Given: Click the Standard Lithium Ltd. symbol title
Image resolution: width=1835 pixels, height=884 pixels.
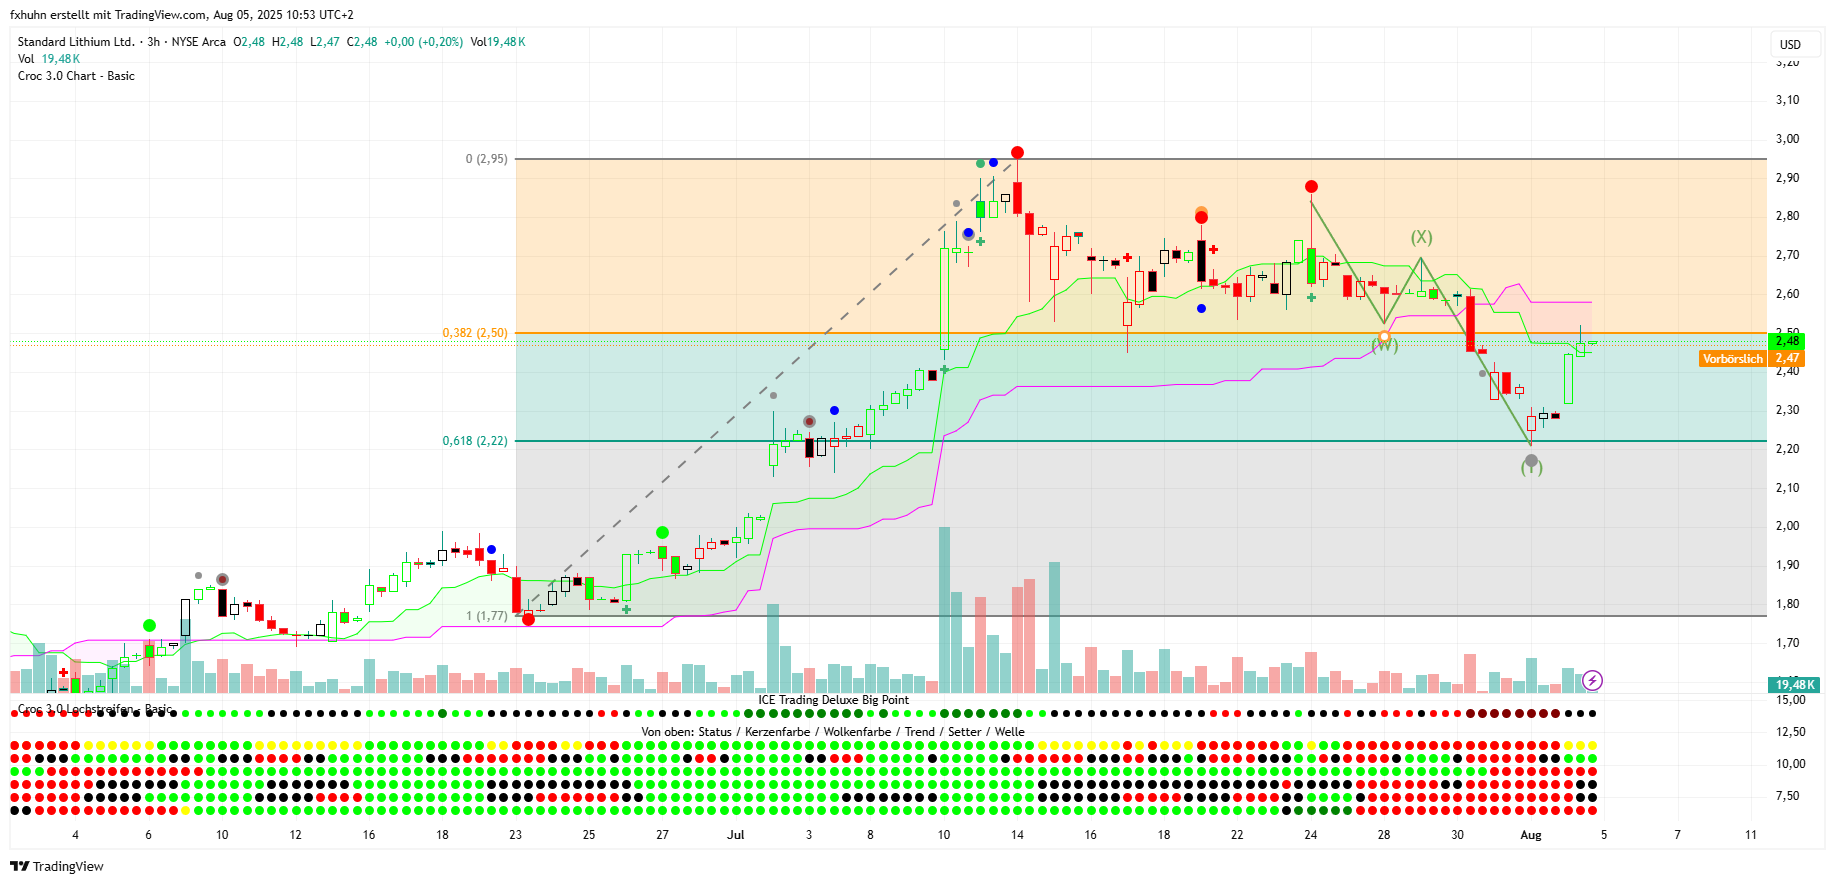Looking at the screenshot, I should point(76,42).
